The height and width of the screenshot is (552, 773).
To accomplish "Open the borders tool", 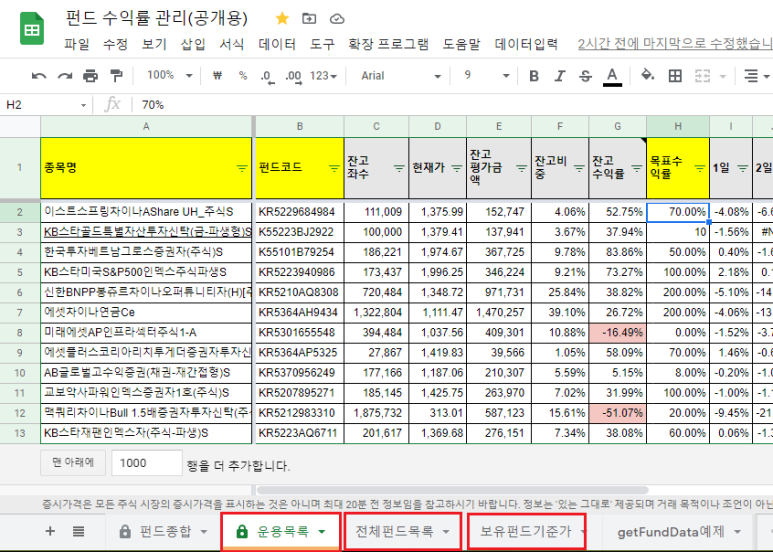I will coord(675,76).
